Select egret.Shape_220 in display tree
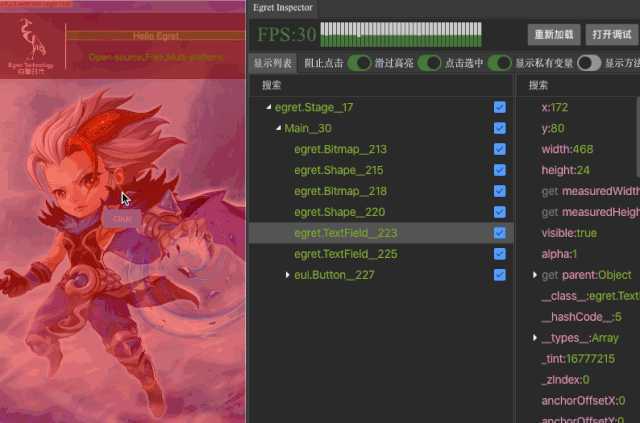The width and height of the screenshot is (640, 423). [340, 212]
